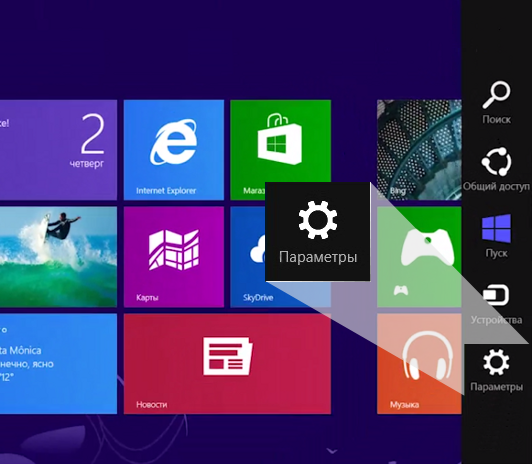
Task: Open the surfer photo tile
Action: [58, 257]
